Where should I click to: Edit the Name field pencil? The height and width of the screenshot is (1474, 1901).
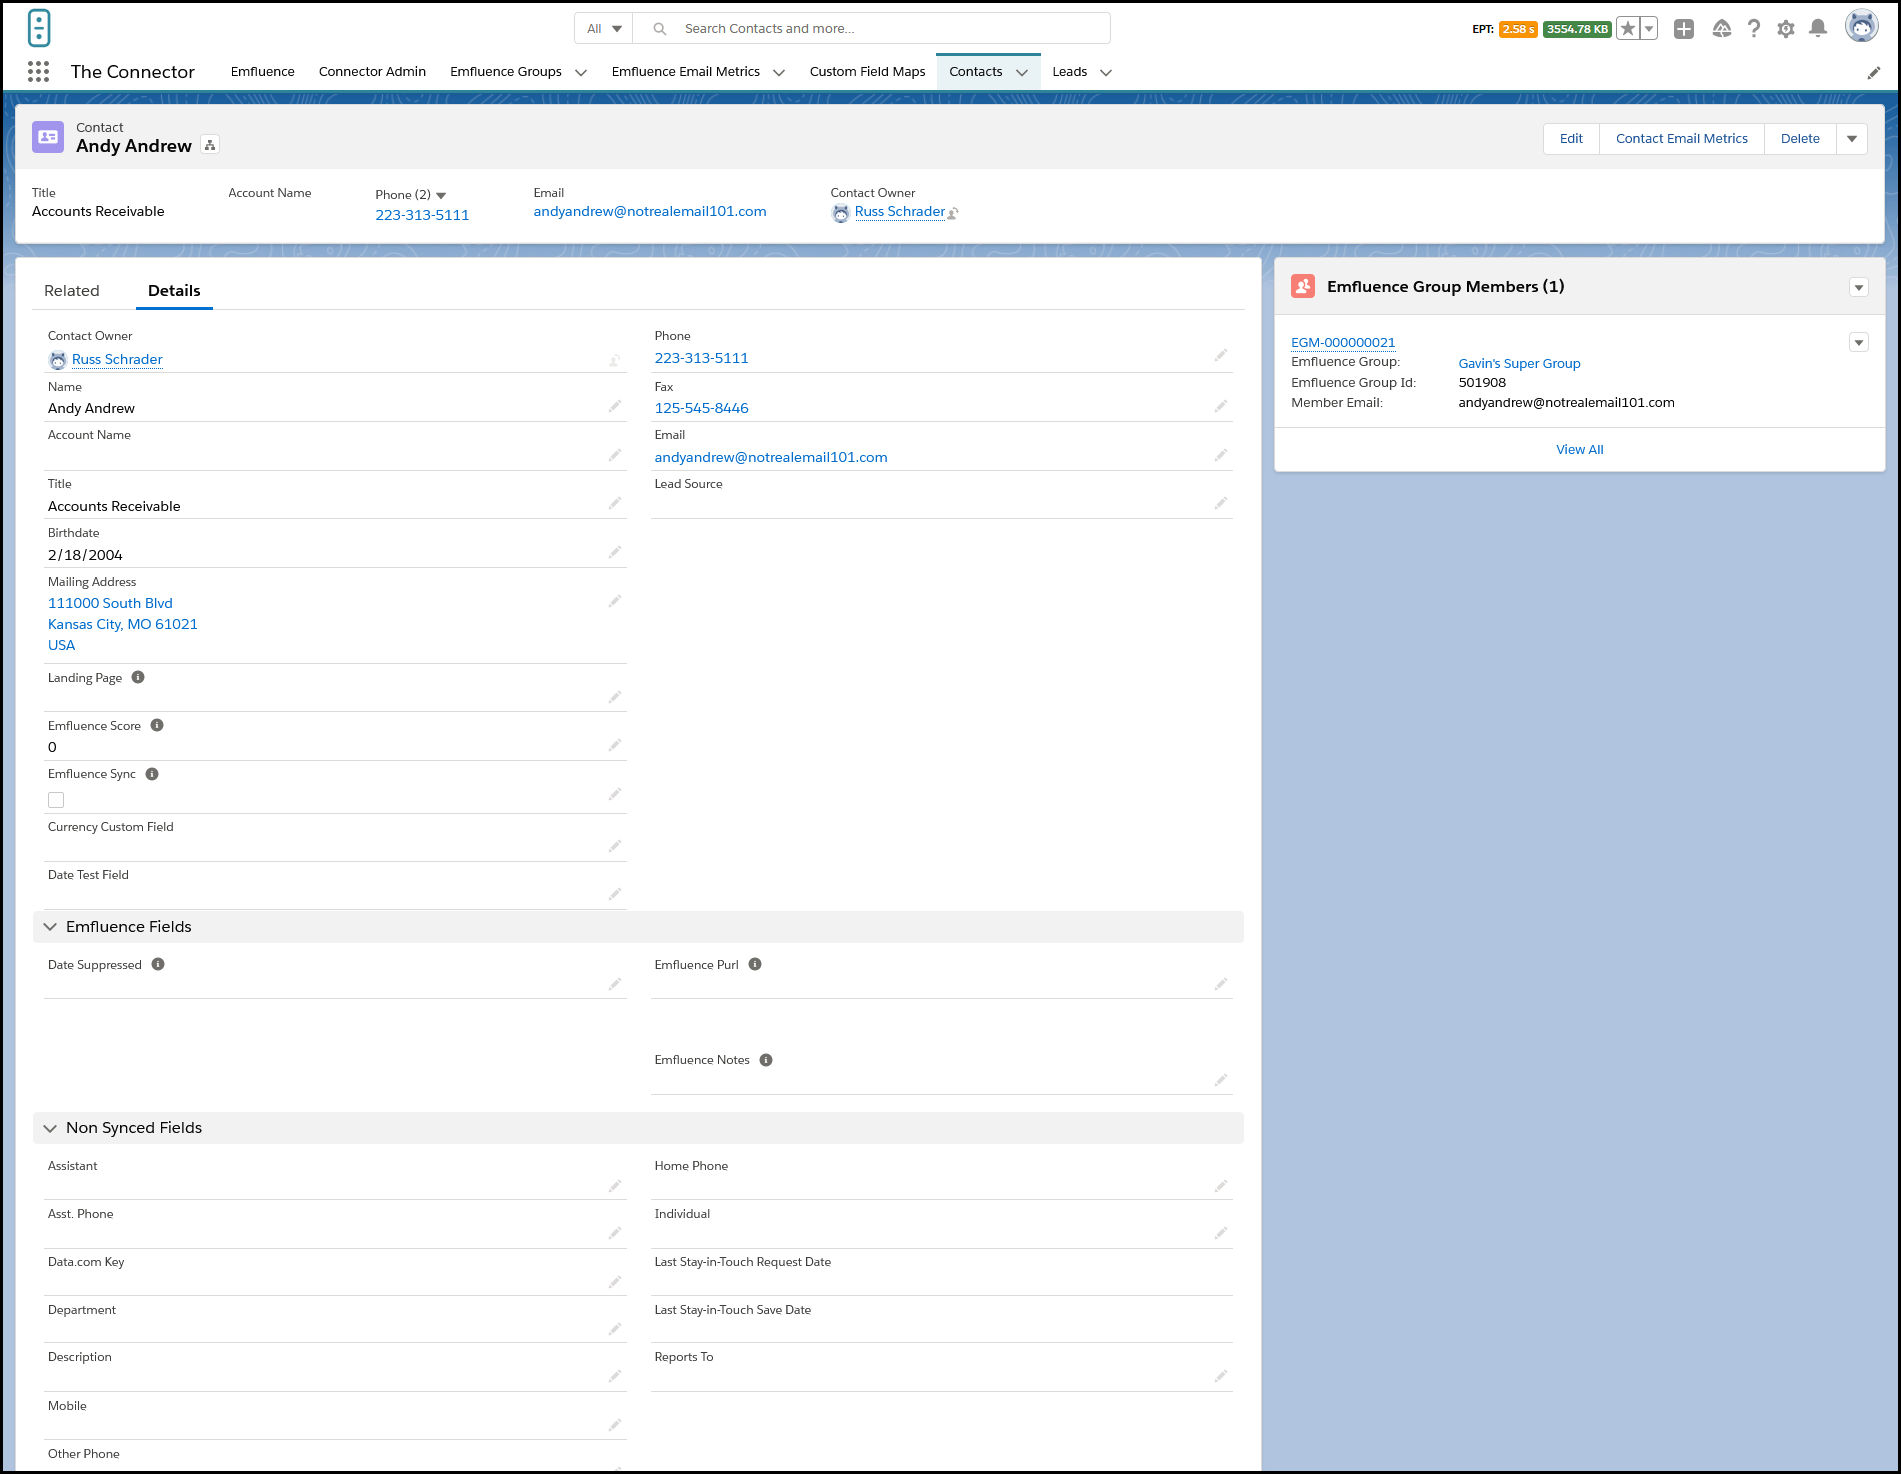[x=615, y=406]
